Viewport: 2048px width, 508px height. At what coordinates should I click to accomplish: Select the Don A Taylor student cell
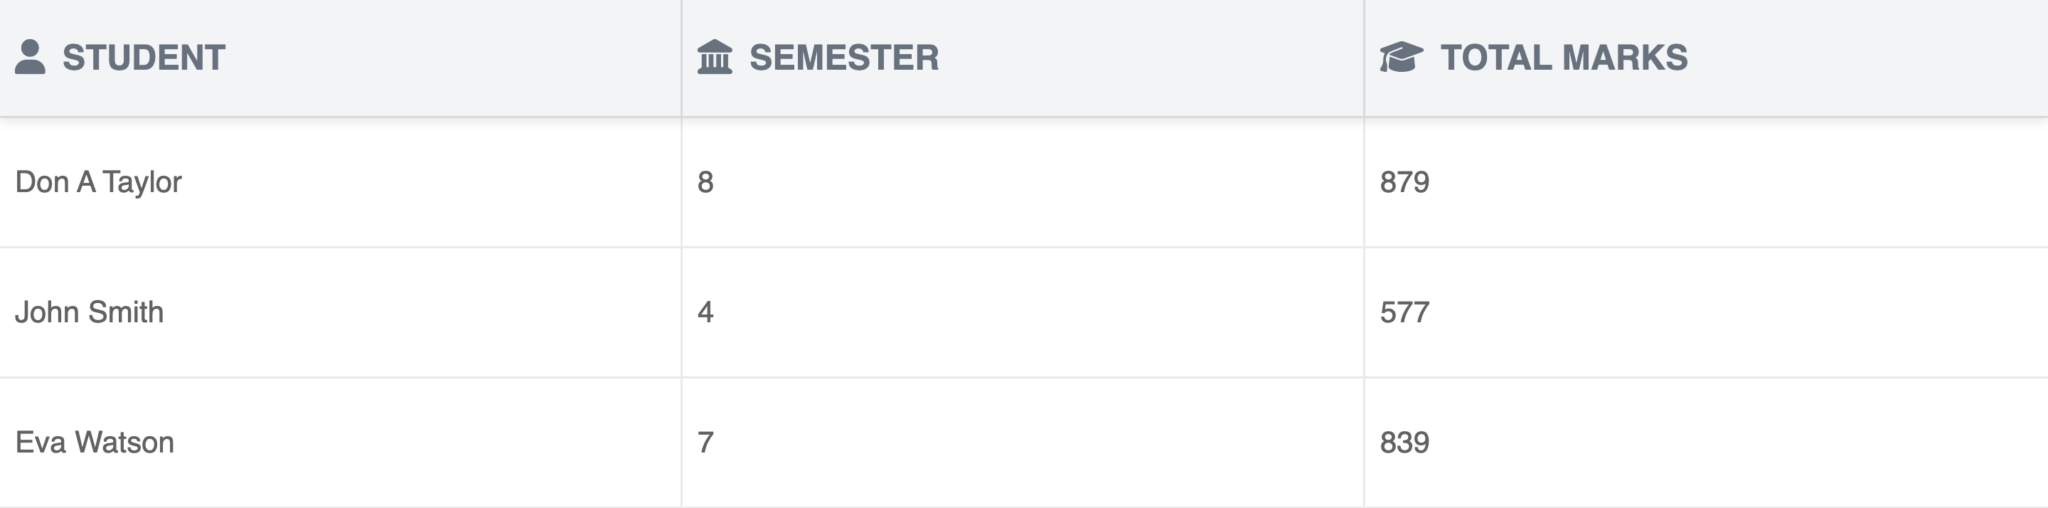pos(340,182)
